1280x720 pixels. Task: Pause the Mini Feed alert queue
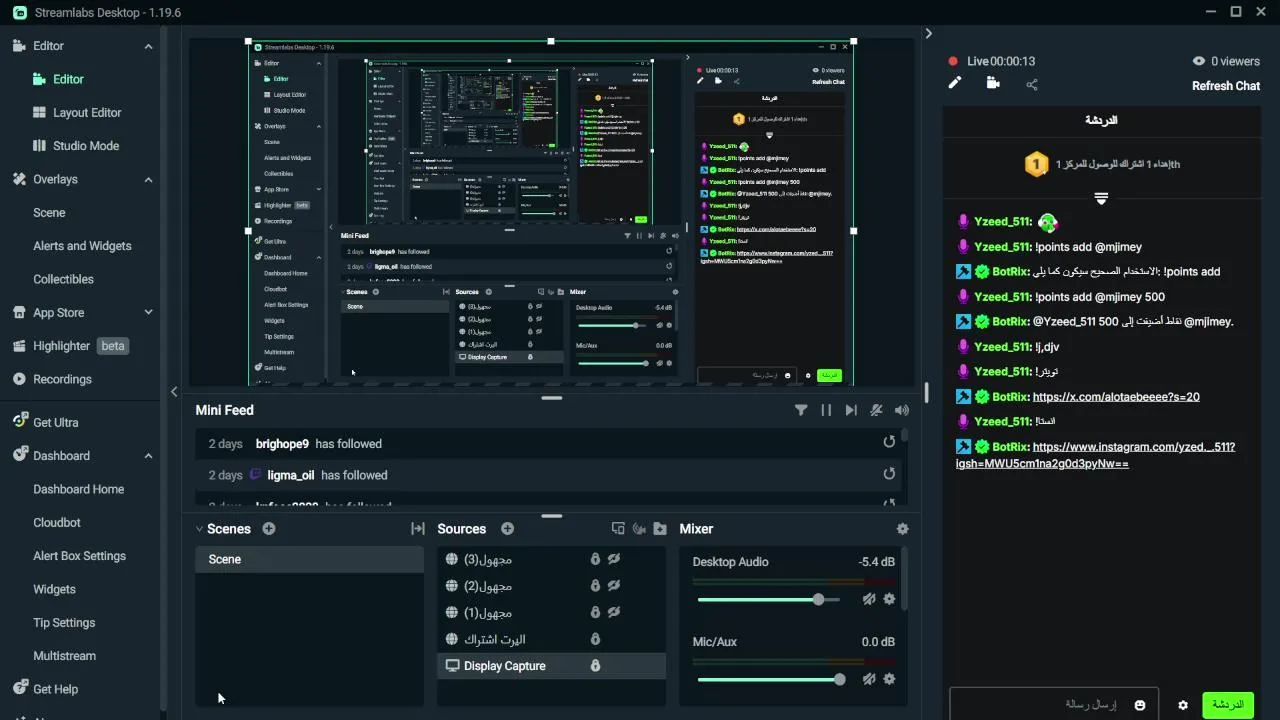click(x=826, y=410)
